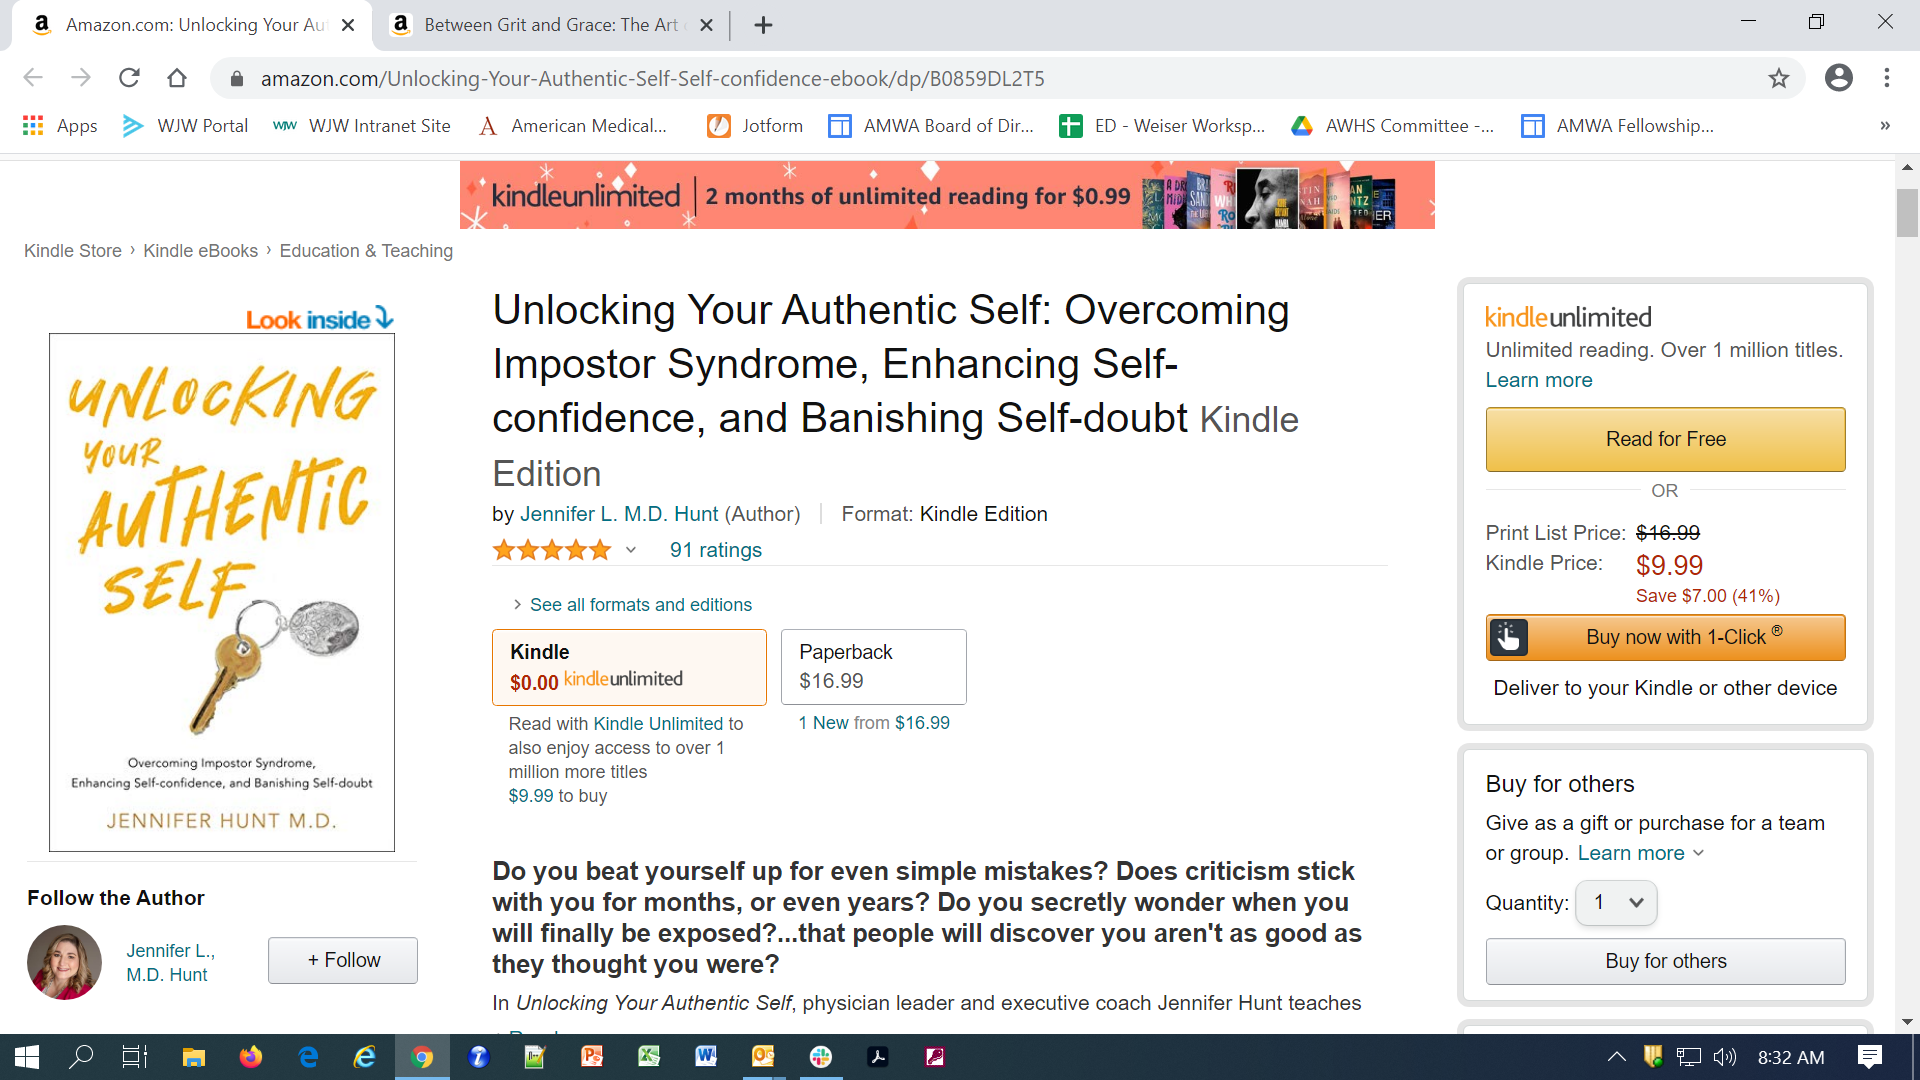Click the Read for Free button

tap(1665, 439)
